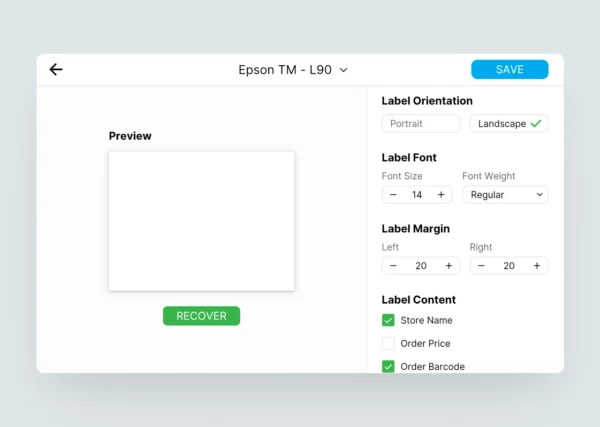Select Portrait orientation

click(420, 124)
